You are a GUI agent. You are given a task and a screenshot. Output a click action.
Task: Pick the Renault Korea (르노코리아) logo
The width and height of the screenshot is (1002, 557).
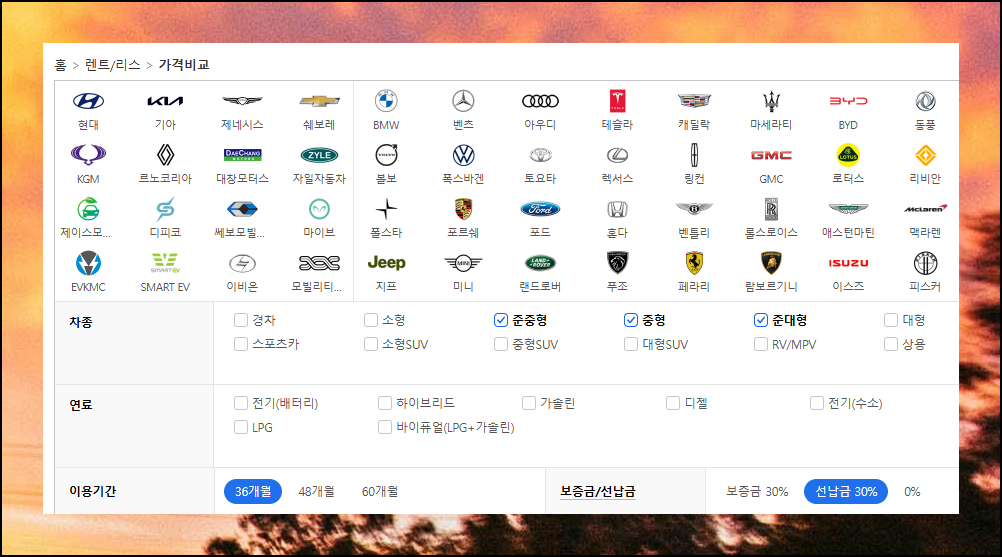(165, 155)
